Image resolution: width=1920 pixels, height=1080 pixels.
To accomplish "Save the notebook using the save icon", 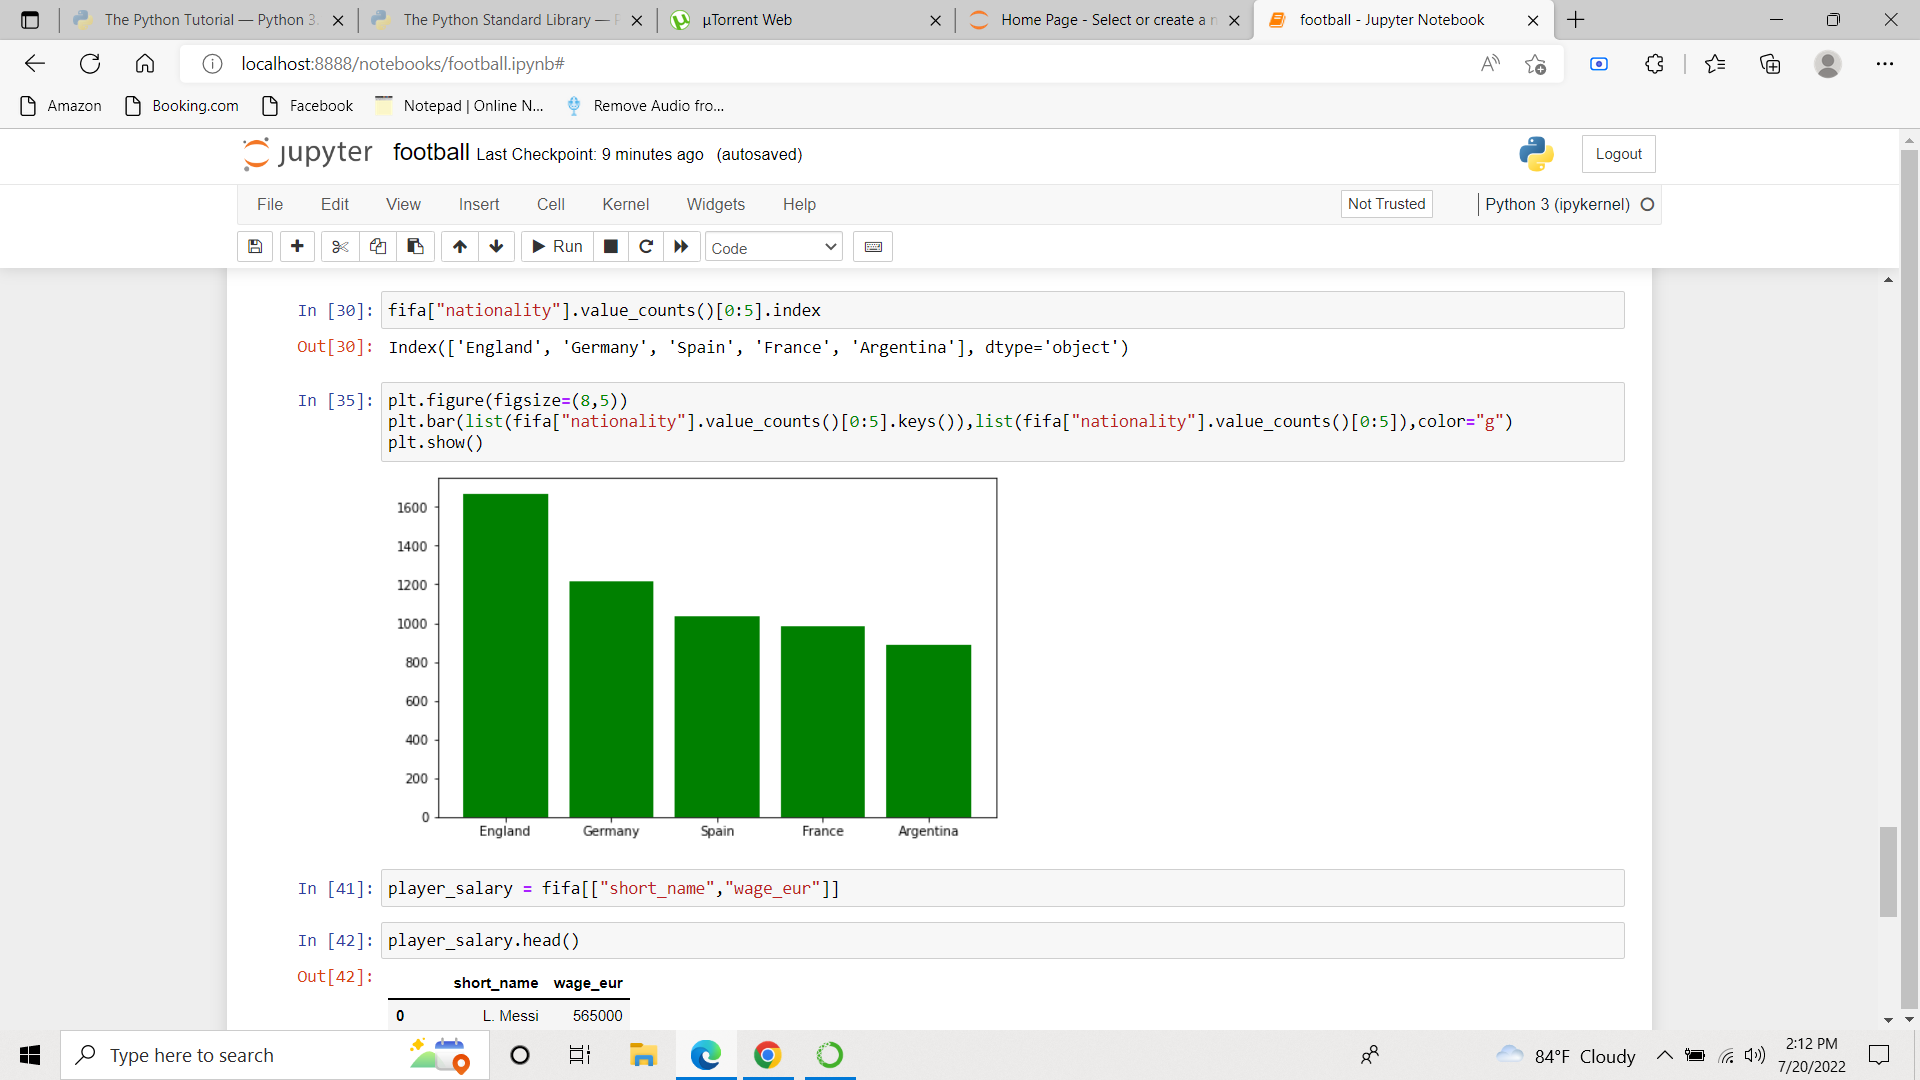I will coord(254,246).
